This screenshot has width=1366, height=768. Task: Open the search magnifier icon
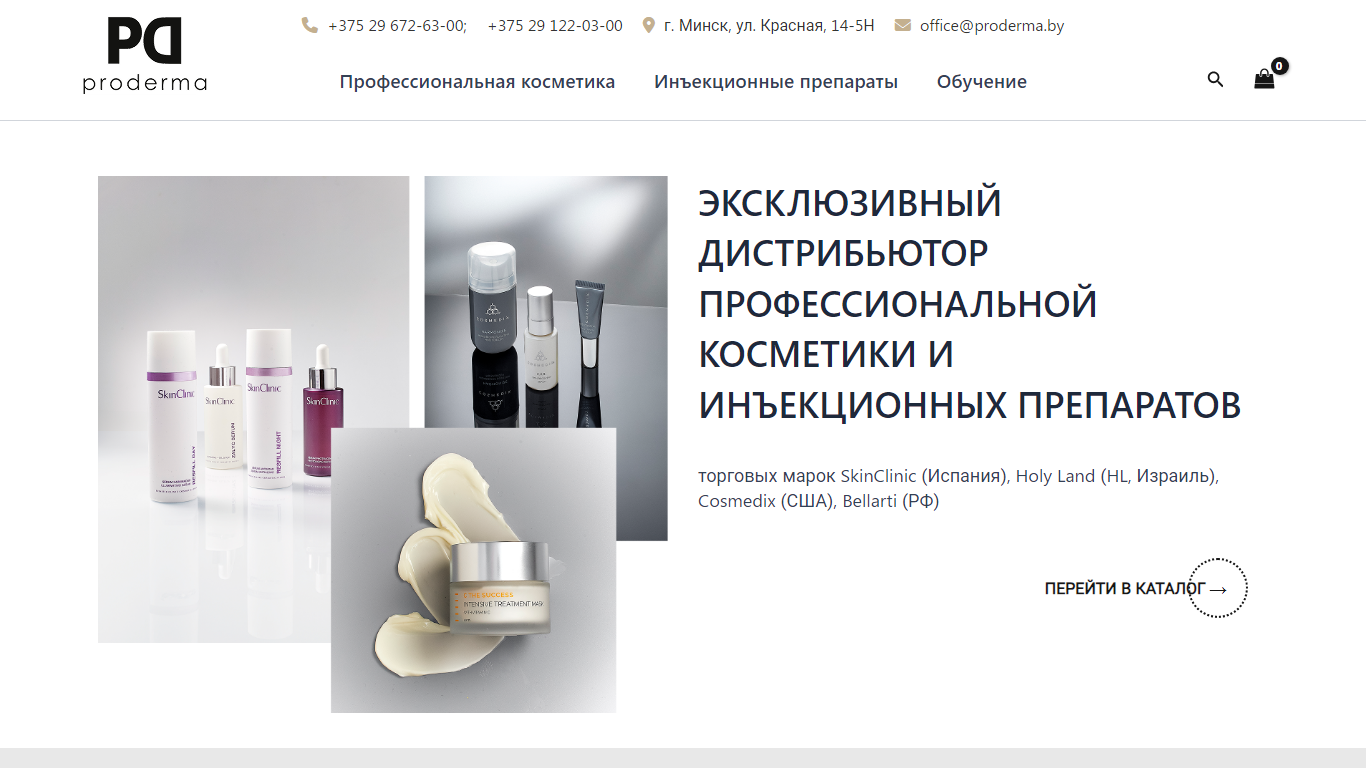point(1215,79)
